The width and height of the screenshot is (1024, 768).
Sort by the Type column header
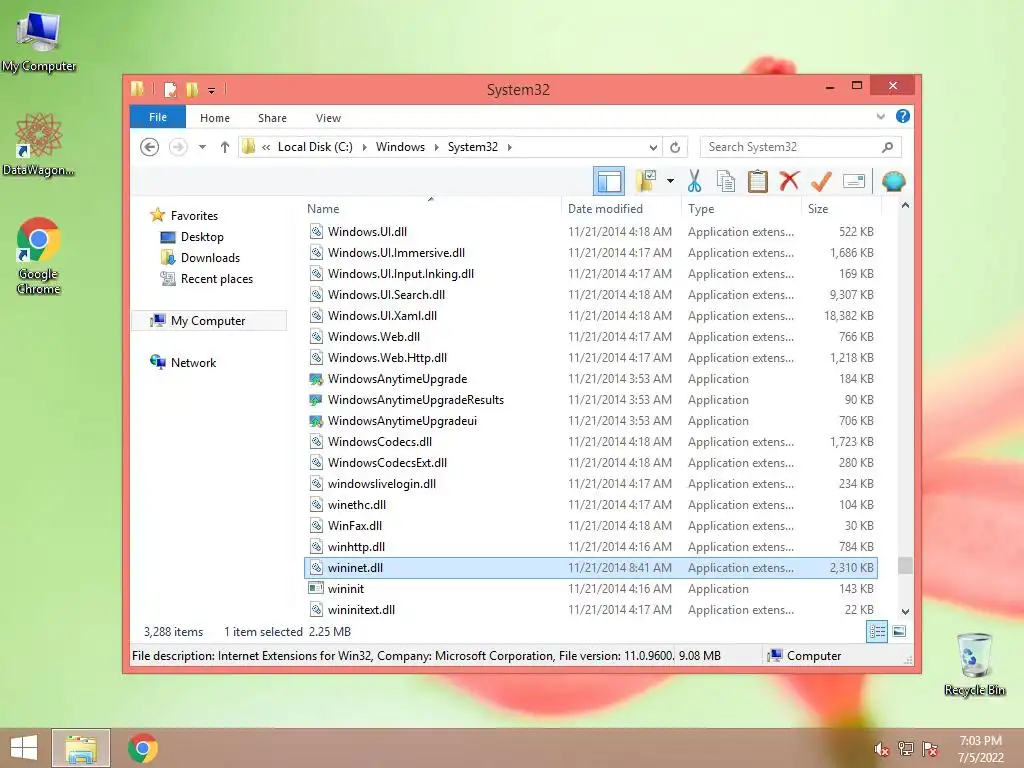[741, 209]
